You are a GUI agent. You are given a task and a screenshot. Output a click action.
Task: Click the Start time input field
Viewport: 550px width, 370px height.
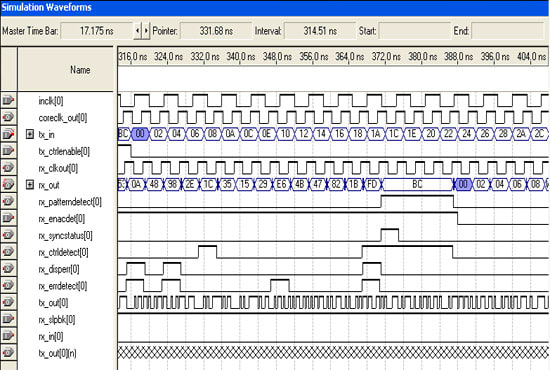[x=415, y=31]
